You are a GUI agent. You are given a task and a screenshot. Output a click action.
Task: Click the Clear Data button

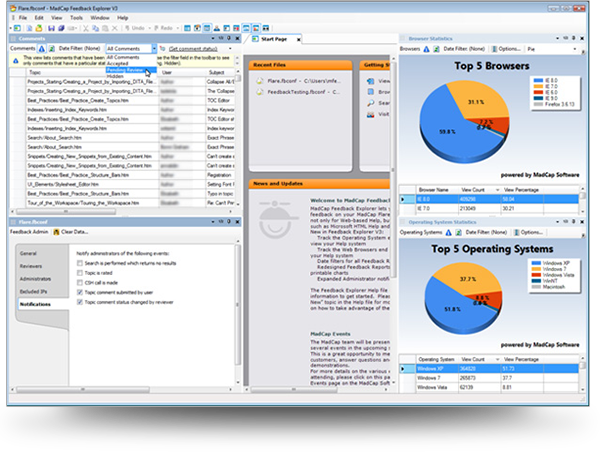click(71, 232)
